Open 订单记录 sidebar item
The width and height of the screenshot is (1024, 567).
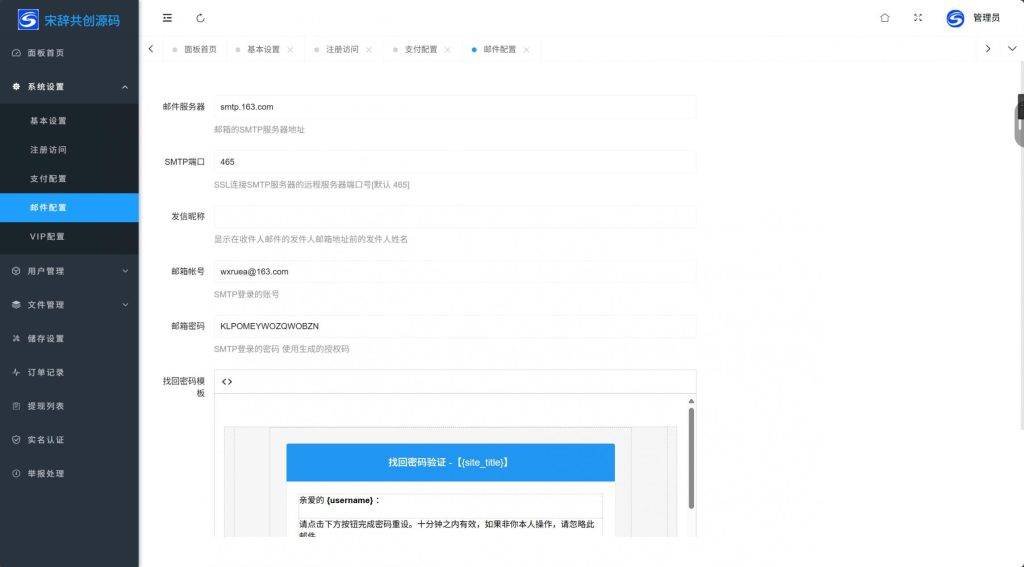pos(69,372)
